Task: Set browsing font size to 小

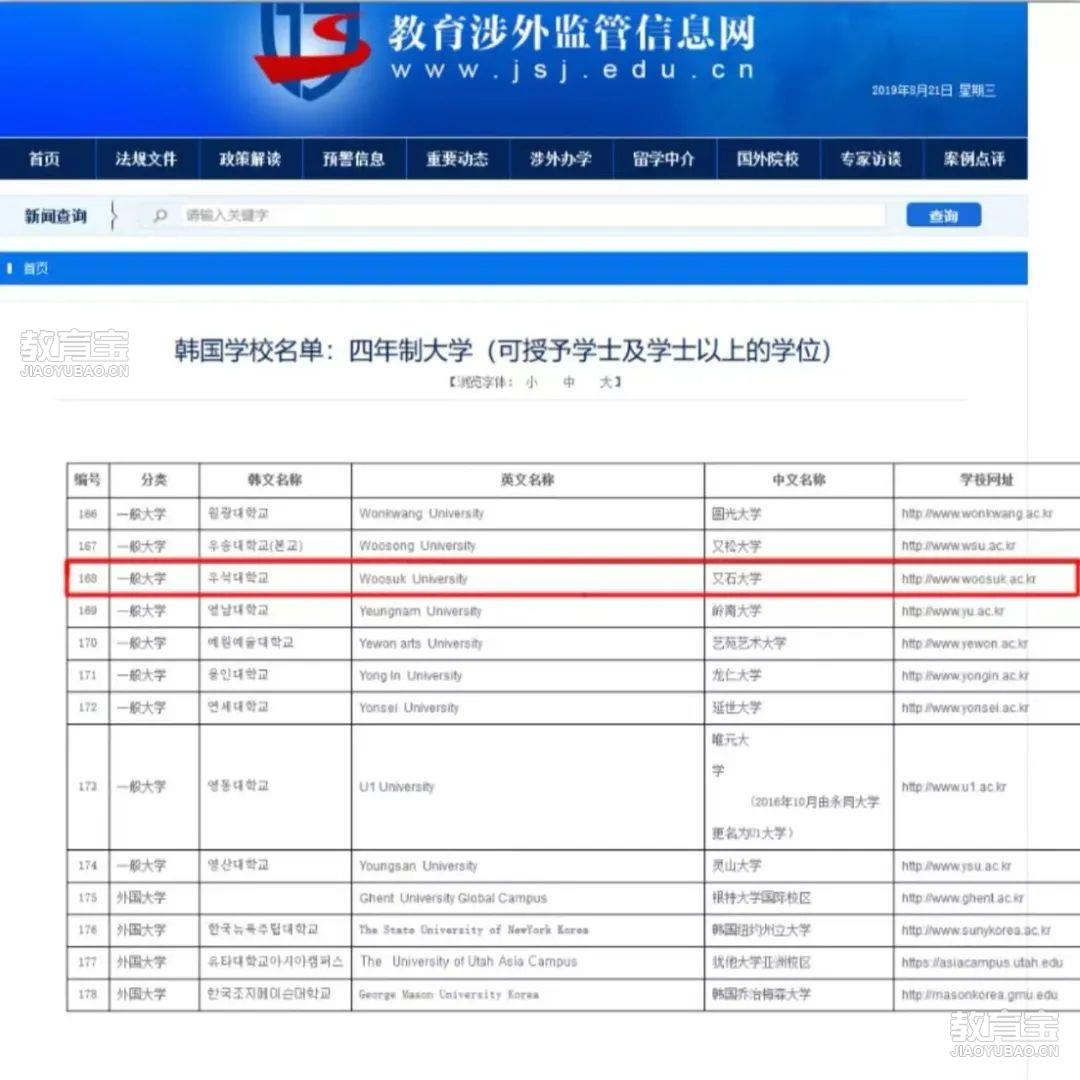Action: click(531, 382)
